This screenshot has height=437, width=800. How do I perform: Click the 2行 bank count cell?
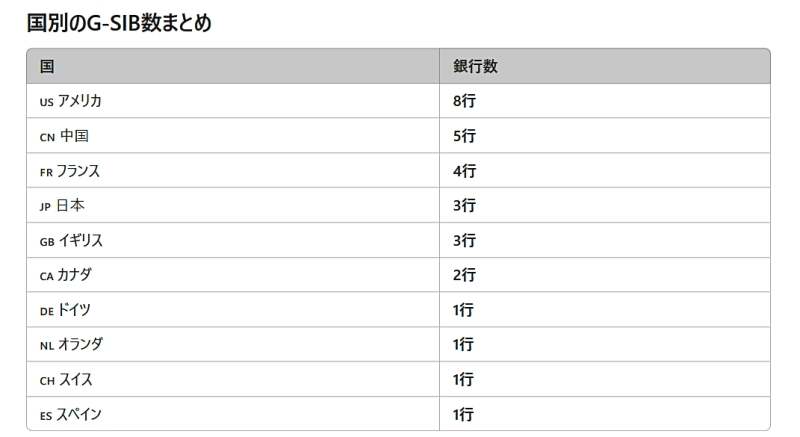464,275
